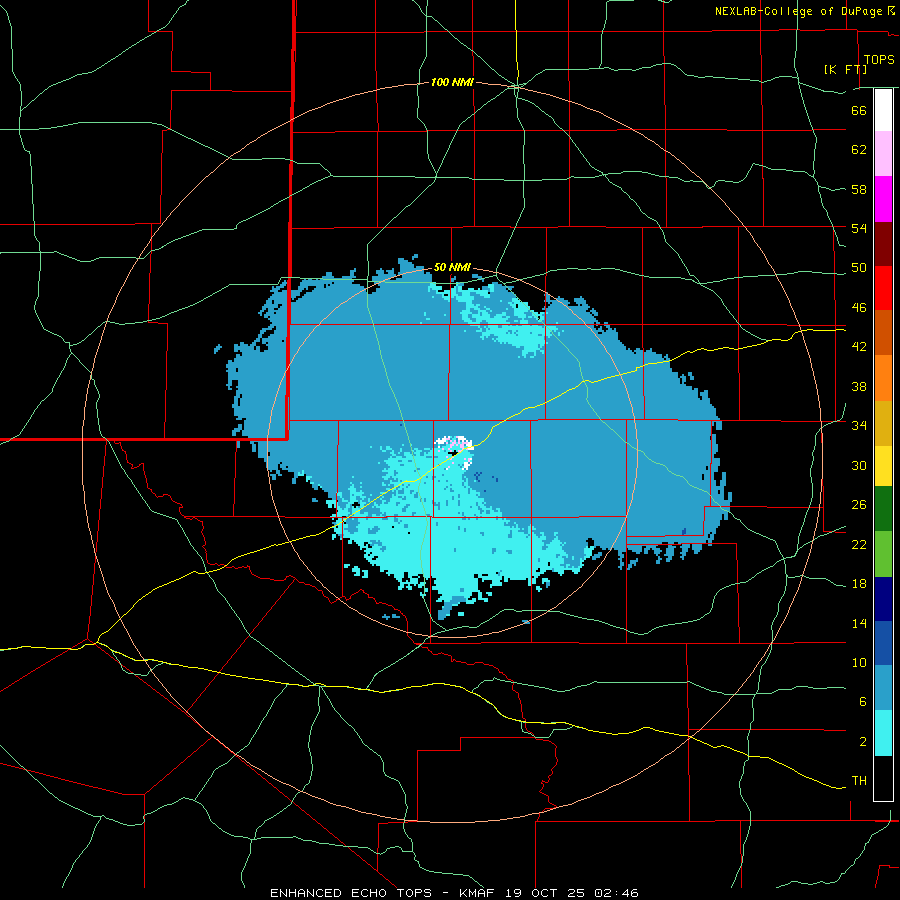
Task: Click the medium blue legend swatch
Action: pyautogui.click(x=883, y=643)
